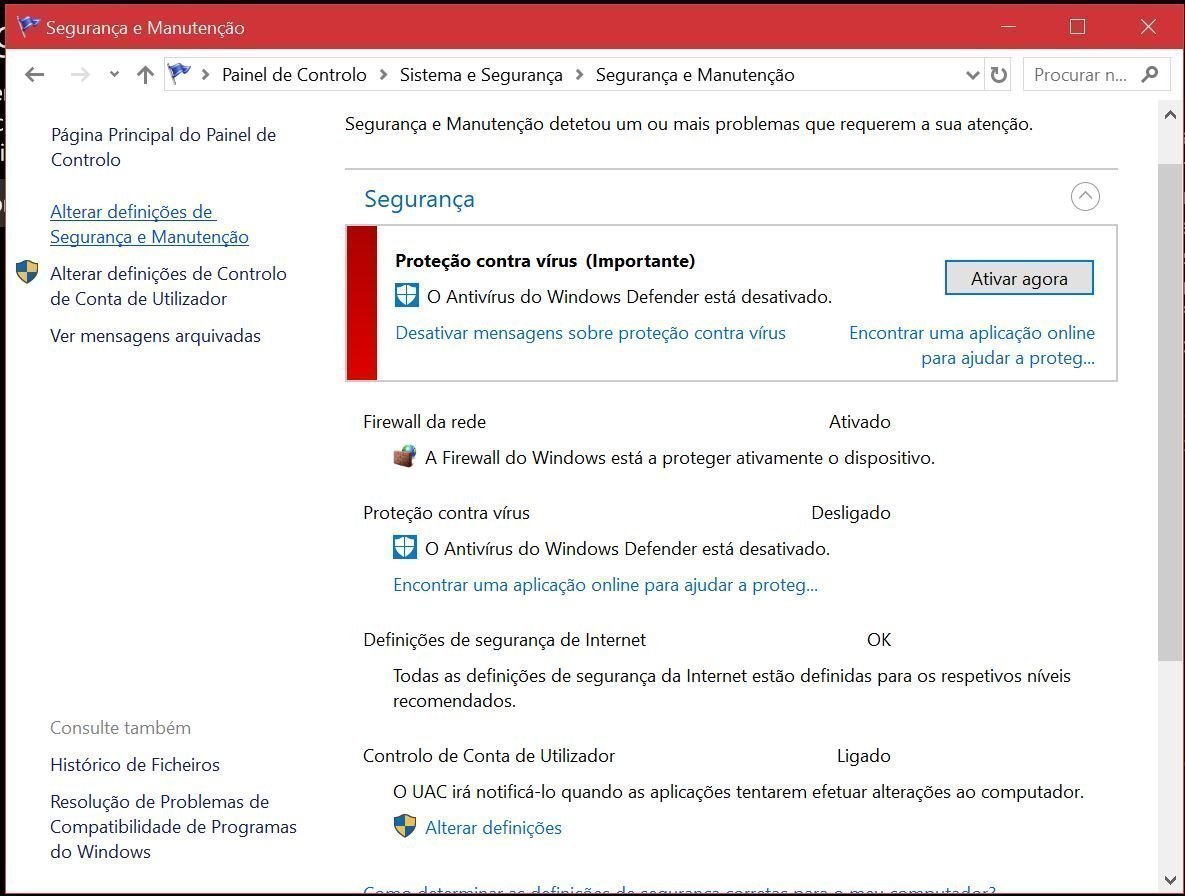This screenshot has height=896, width=1185.
Task: Click the Segurança section heading
Action: pos(419,199)
